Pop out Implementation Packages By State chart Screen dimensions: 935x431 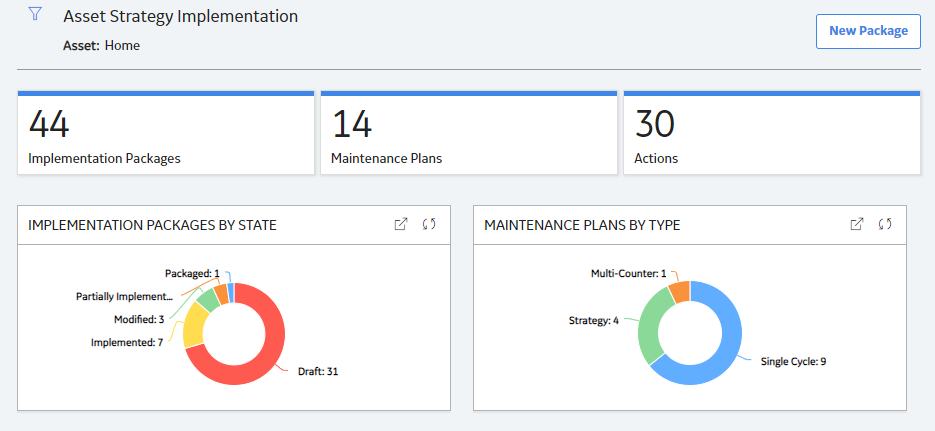[401, 224]
